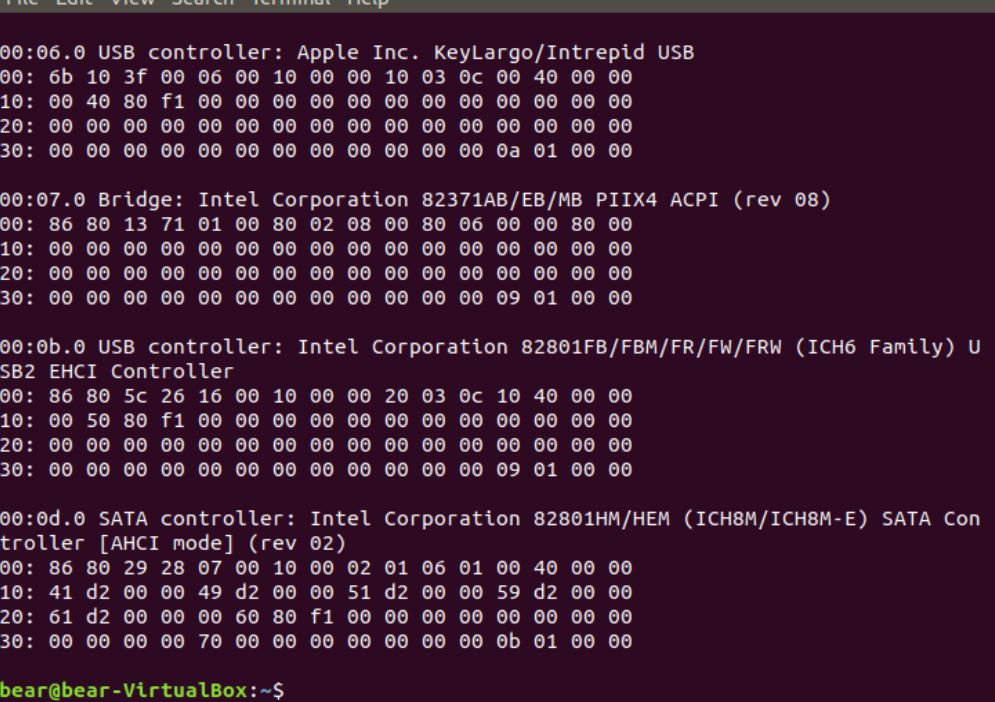The height and width of the screenshot is (702, 995).
Task: Click the 'SB2 EHCI Controller' wrapped line
Action: pos(117,371)
